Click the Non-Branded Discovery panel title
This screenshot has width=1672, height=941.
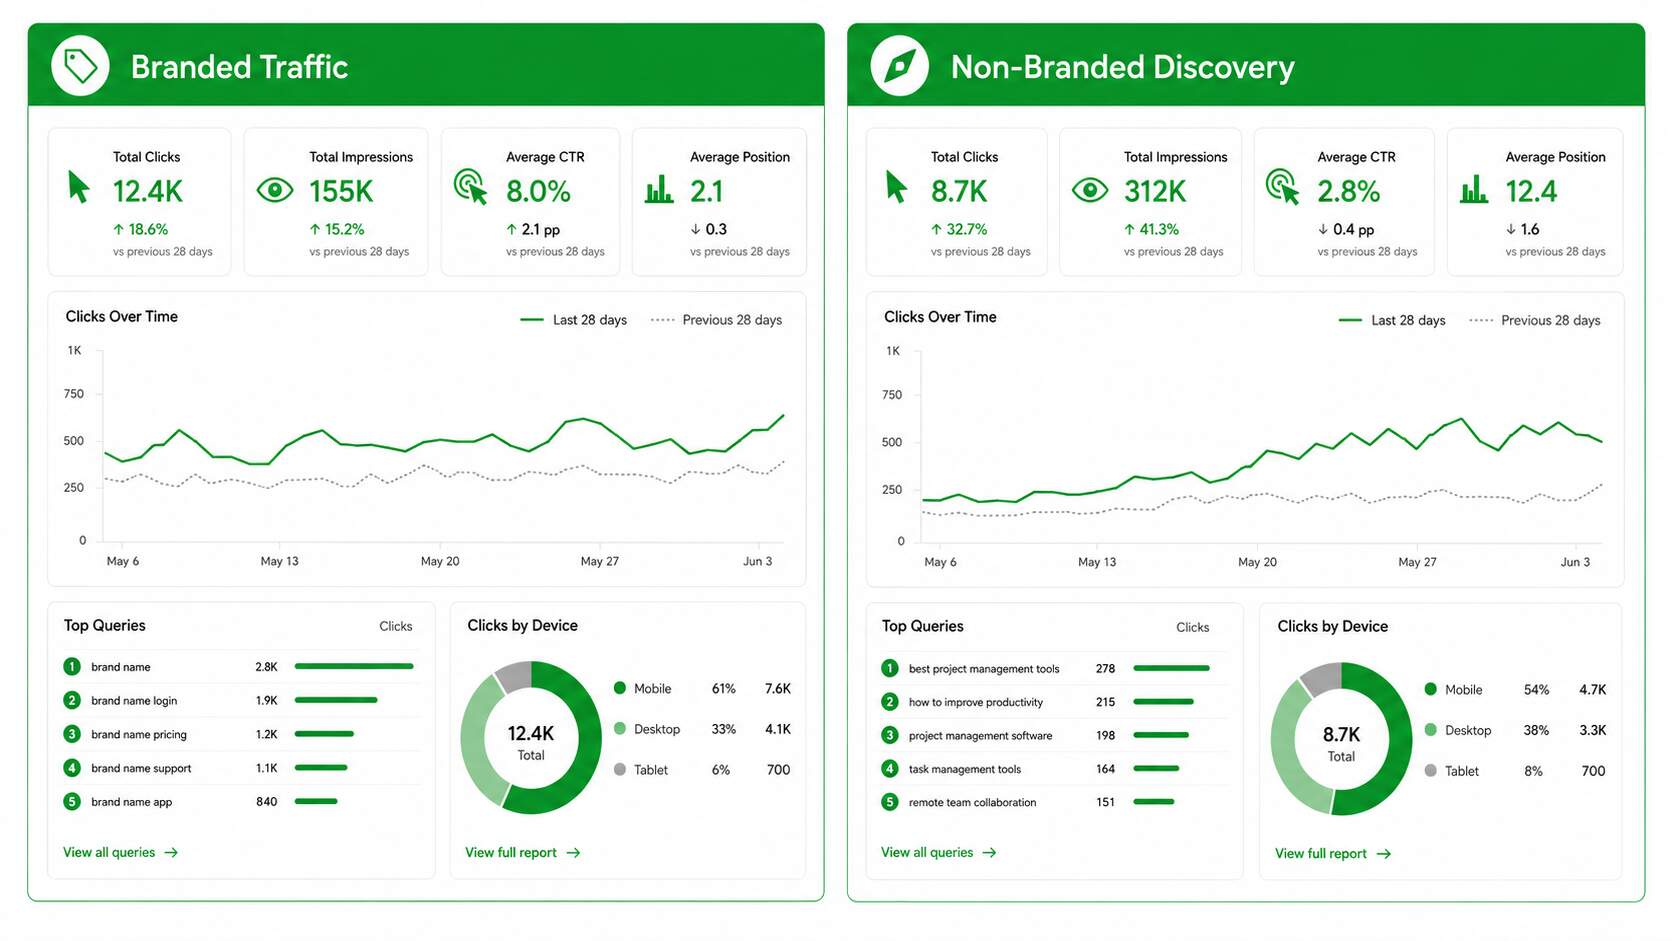[1122, 66]
